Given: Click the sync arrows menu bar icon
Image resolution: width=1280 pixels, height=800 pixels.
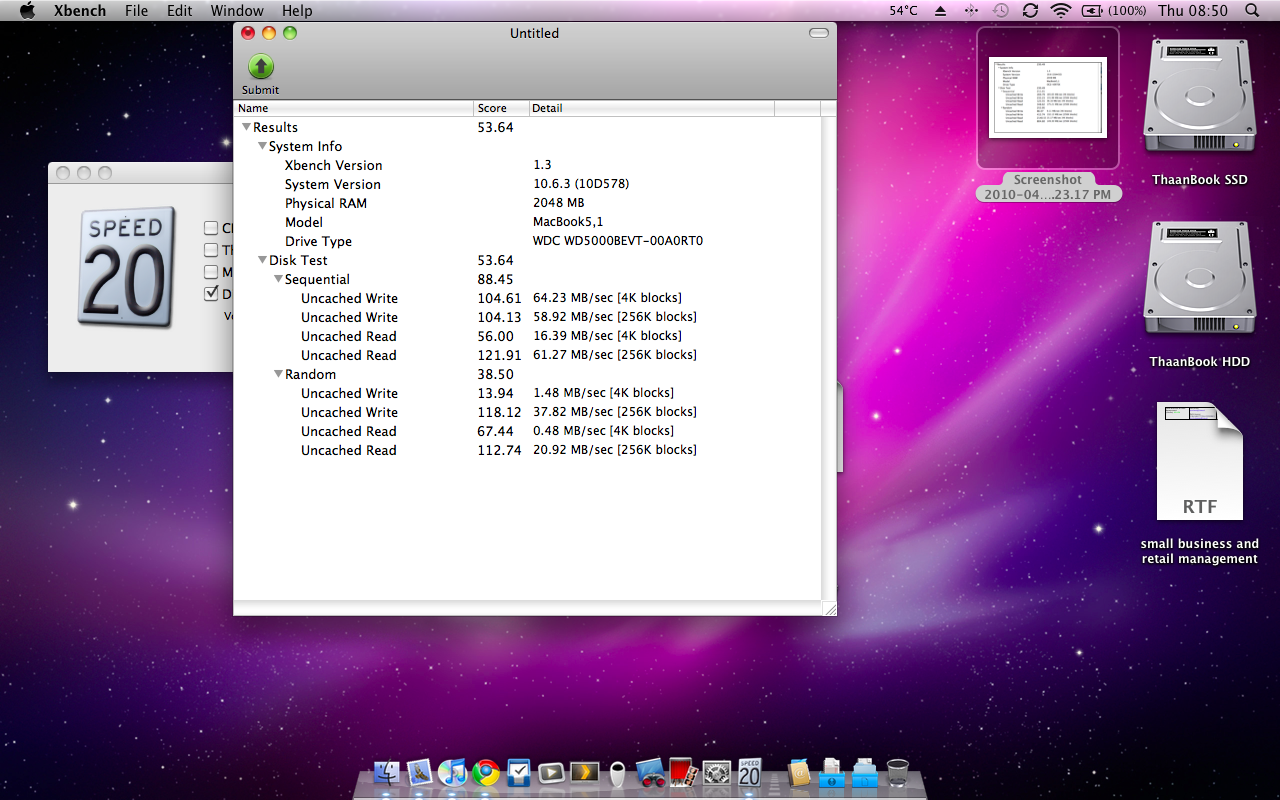Looking at the screenshot, I should tap(1030, 10).
